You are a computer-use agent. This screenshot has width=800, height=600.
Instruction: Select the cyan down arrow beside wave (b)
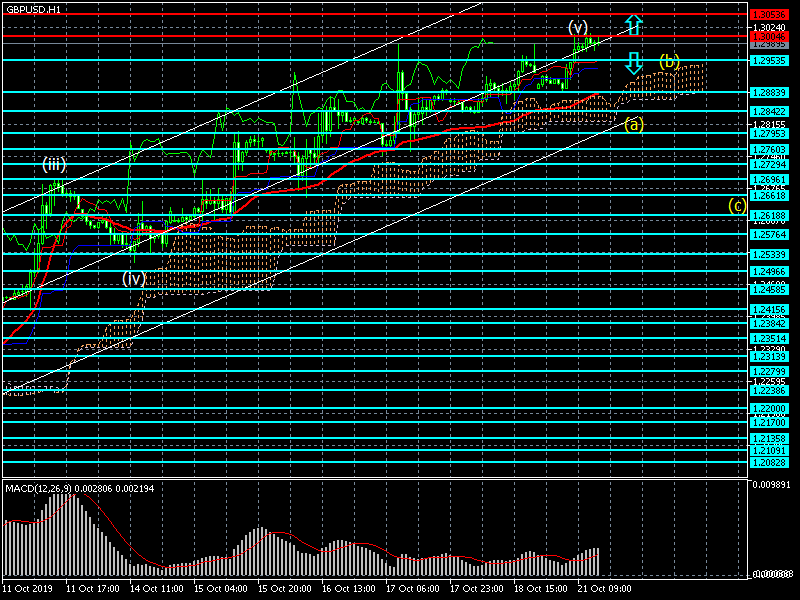point(634,63)
